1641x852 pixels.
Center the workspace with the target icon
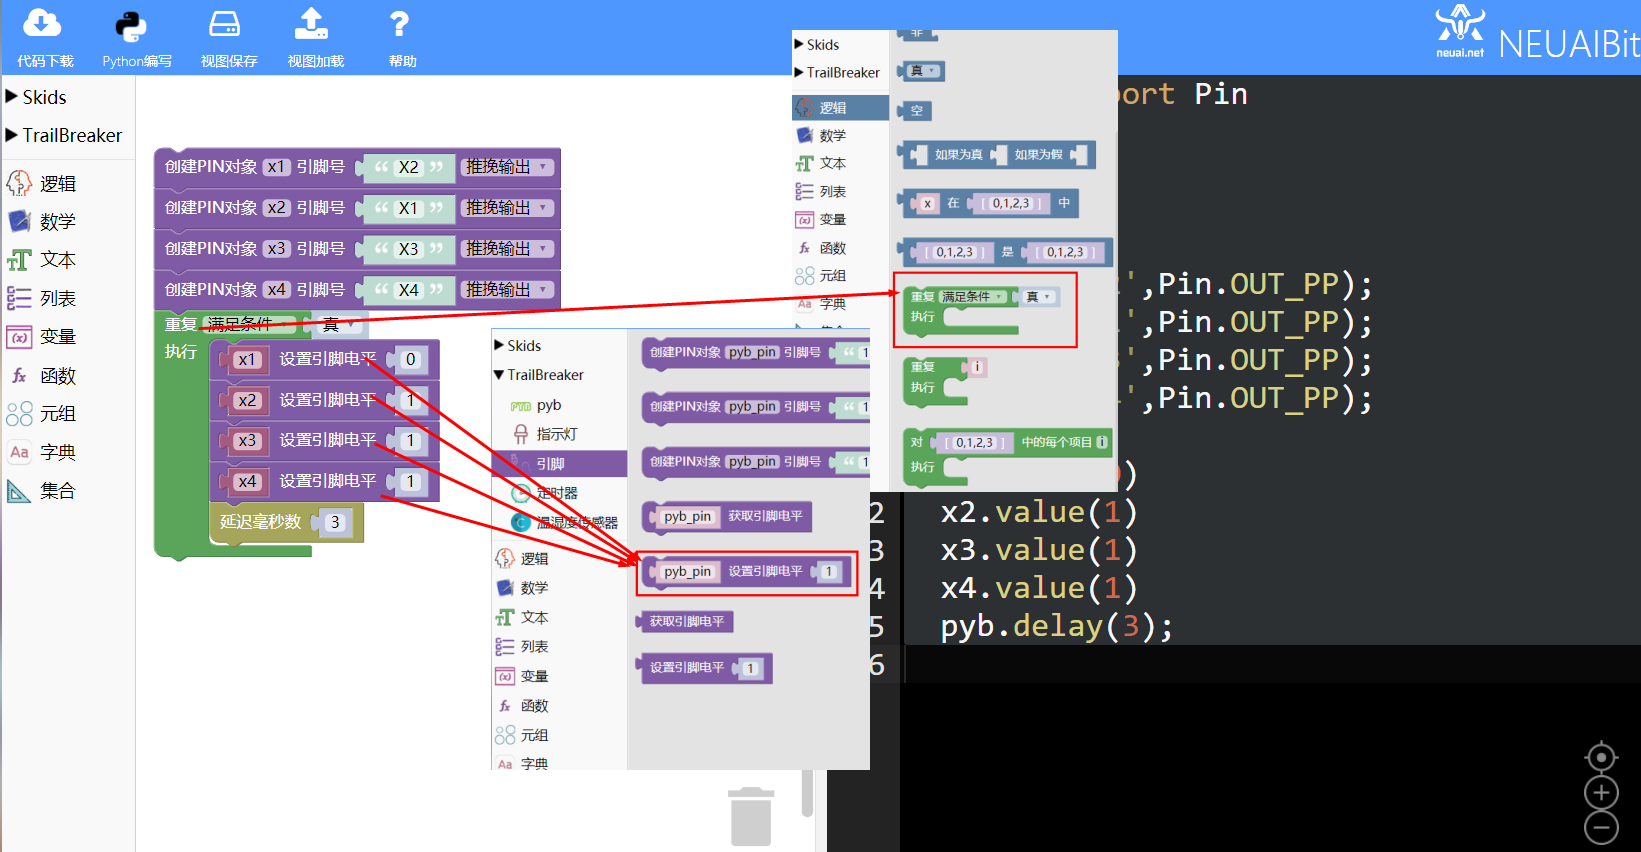pyautogui.click(x=1601, y=757)
